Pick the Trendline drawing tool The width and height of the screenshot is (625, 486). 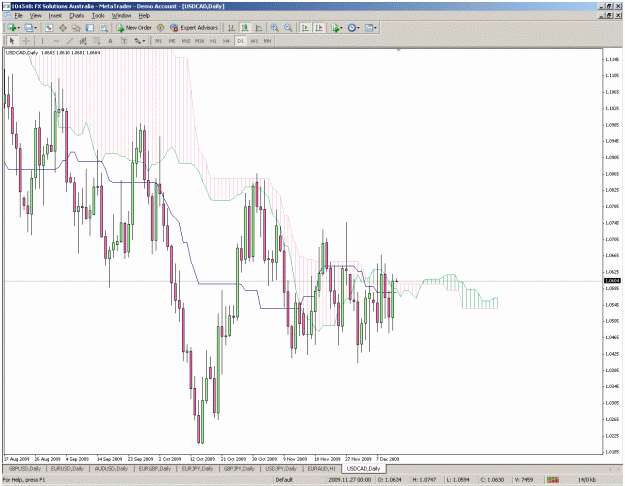69,41
